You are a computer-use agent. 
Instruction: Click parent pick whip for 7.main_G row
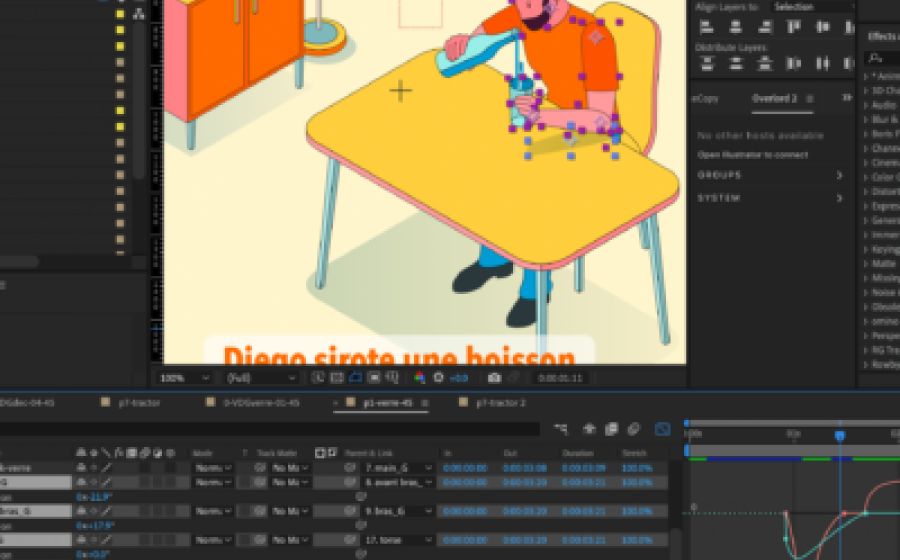pyautogui.click(x=350, y=468)
